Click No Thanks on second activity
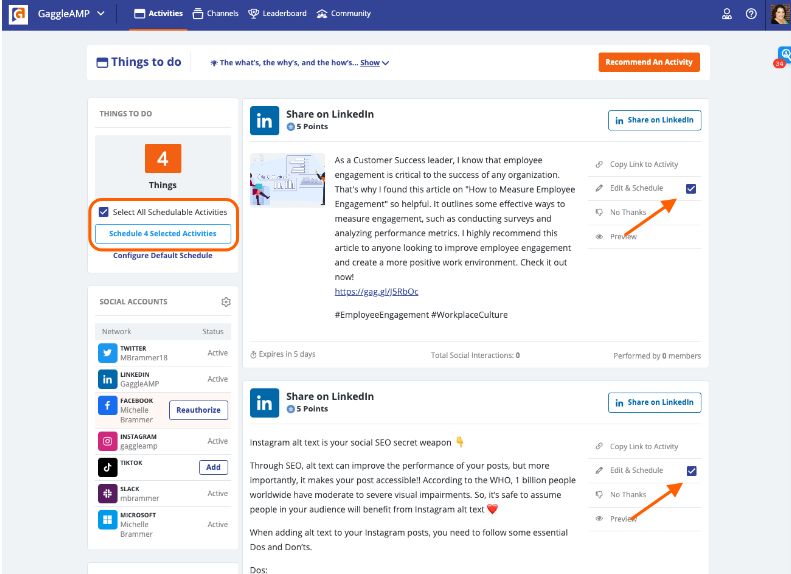The width and height of the screenshot is (791, 574). coord(621,494)
